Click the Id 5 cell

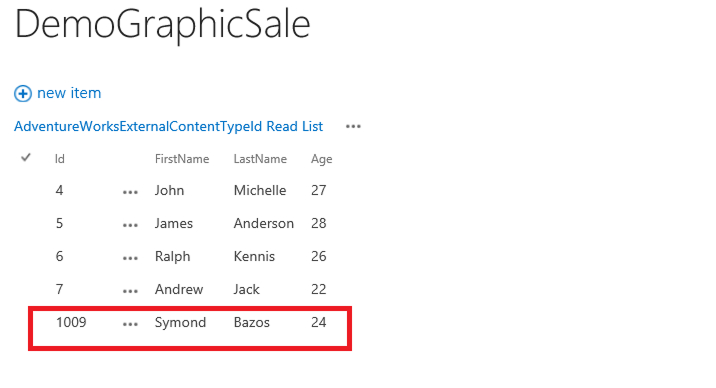59,223
